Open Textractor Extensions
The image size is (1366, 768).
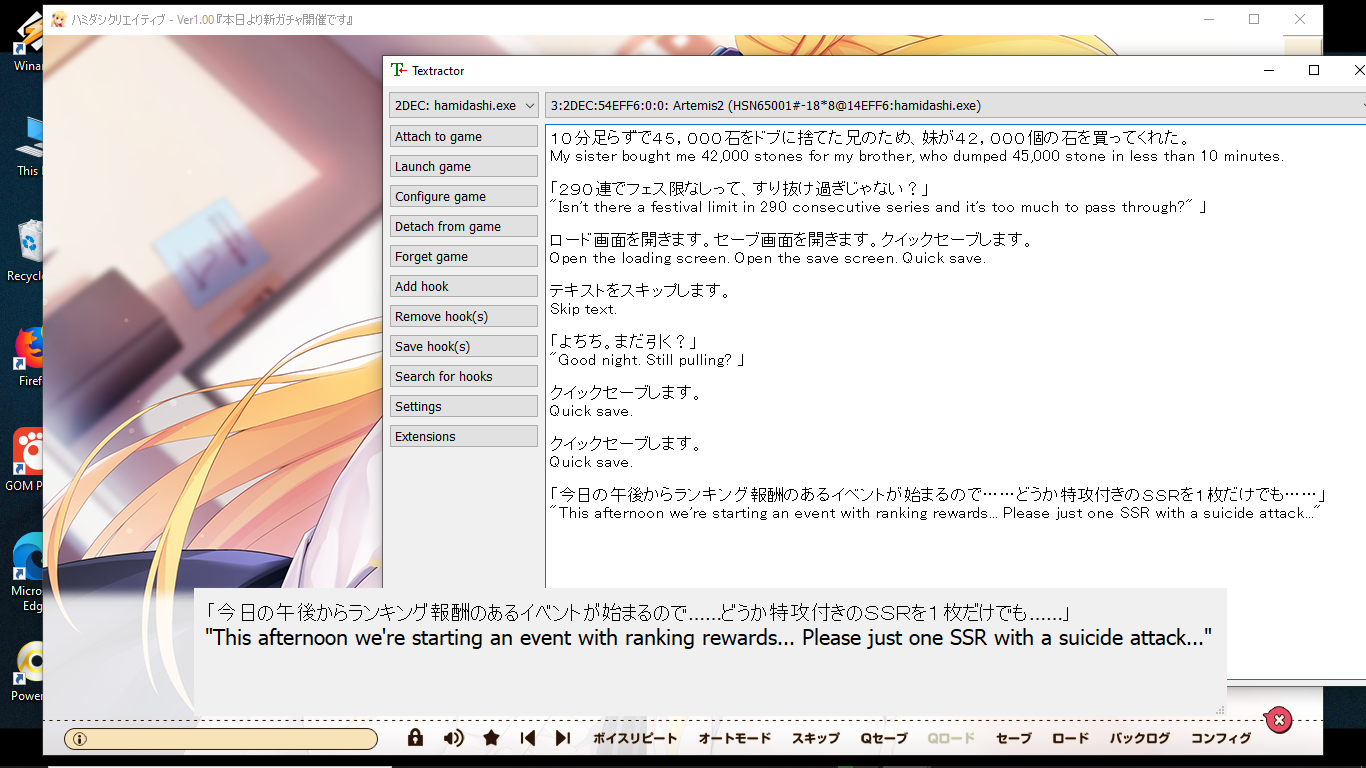pos(463,435)
